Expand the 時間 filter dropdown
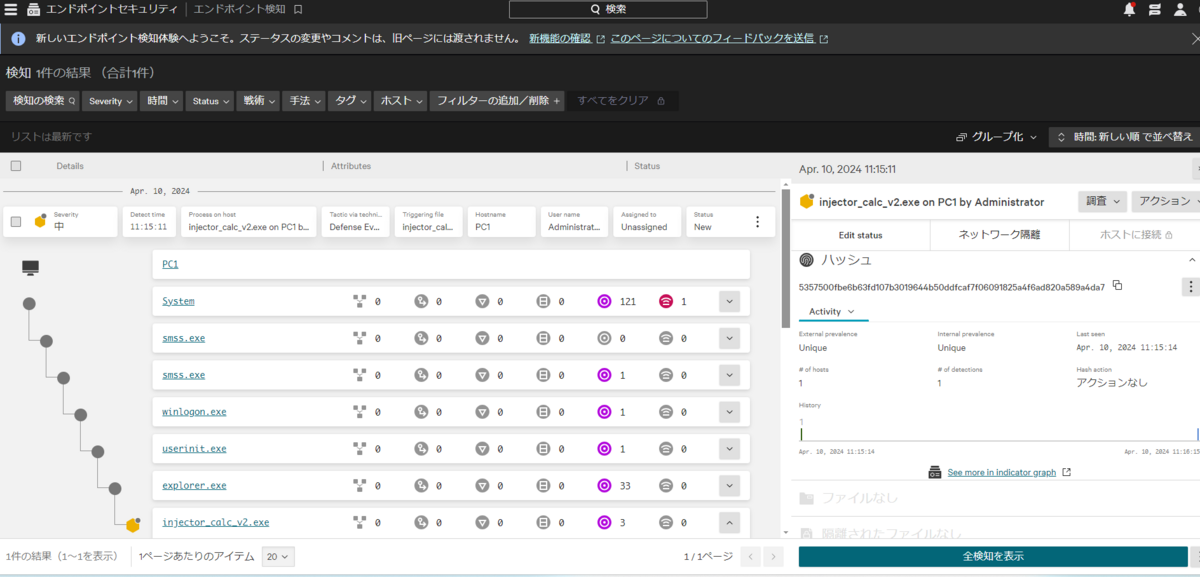Viewport: 1200px width, 577px height. 162,101
